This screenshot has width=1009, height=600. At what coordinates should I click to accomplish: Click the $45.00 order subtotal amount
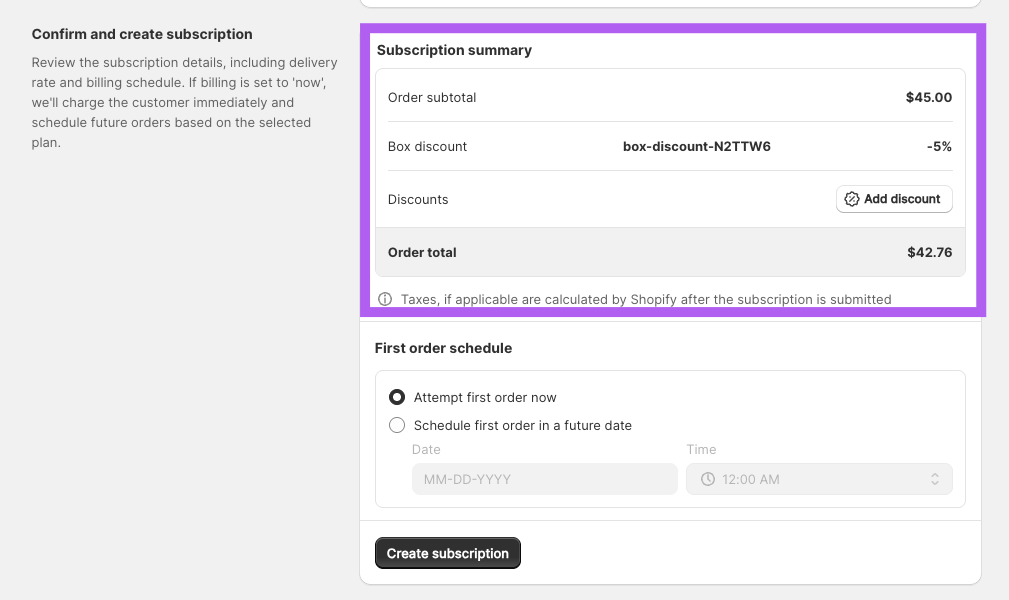pyautogui.click(x=928, y=98)
